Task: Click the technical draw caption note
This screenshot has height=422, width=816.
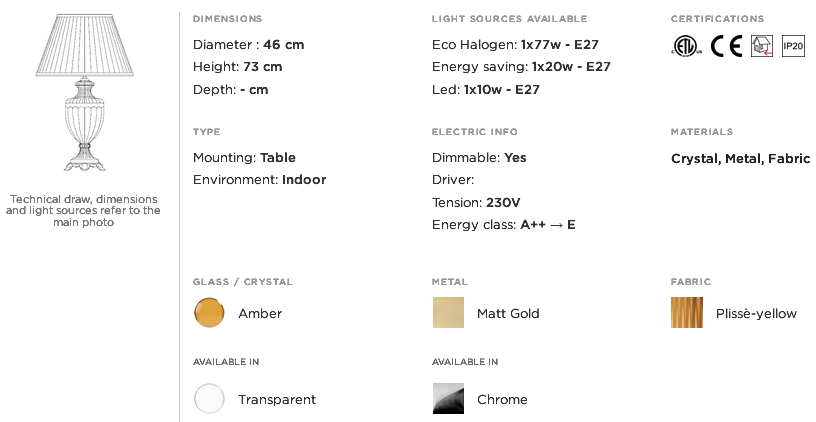Action: click(83, 211)
